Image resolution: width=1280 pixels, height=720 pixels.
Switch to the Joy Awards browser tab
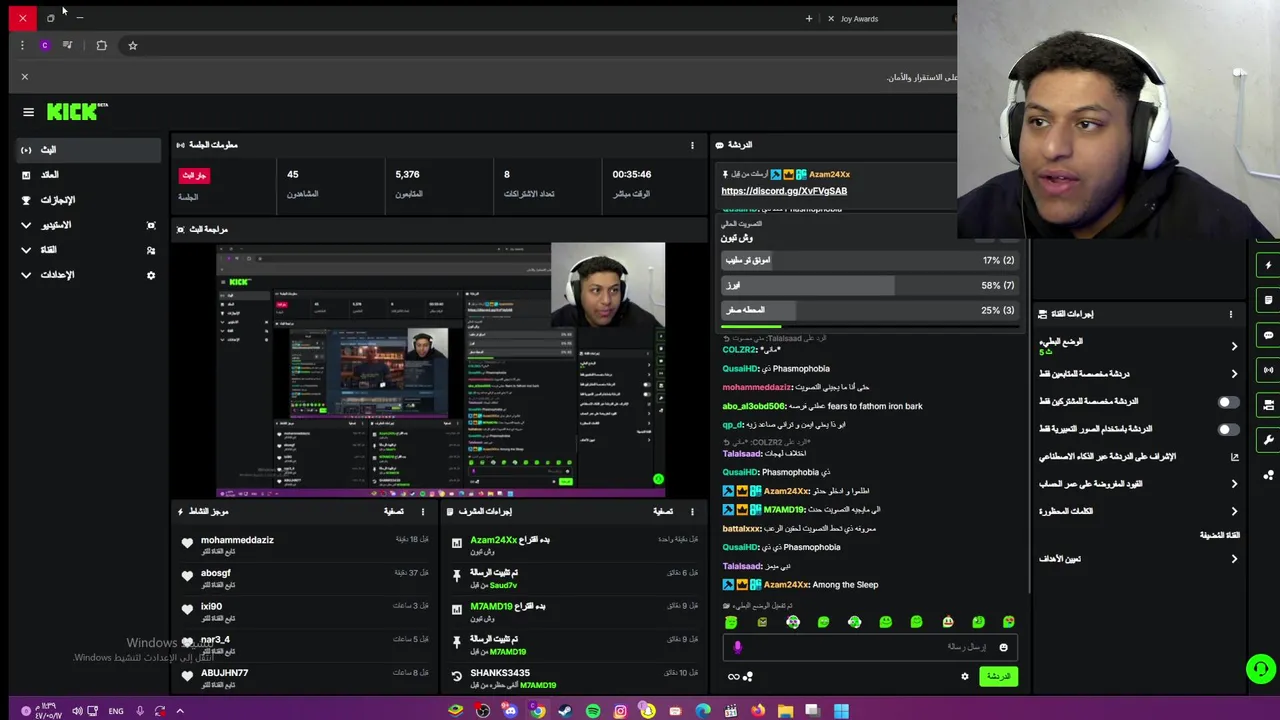[859, 18]
